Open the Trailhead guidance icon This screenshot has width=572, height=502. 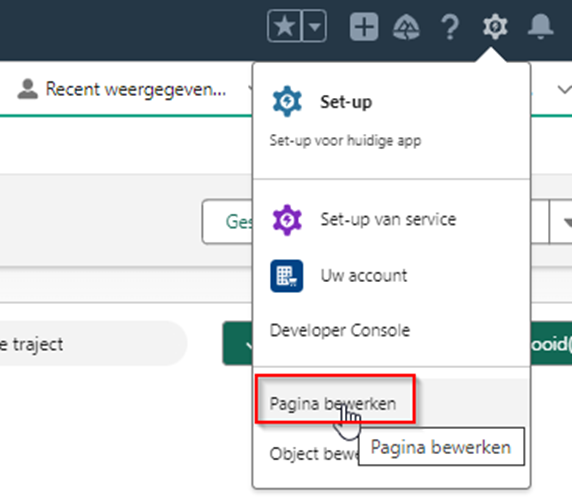[x=406, y=27]
